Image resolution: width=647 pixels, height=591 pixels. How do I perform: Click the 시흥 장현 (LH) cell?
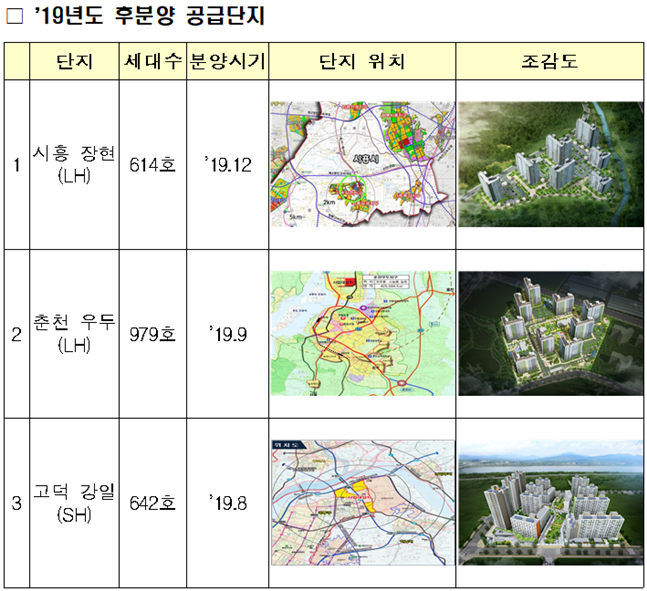(74, 165)
